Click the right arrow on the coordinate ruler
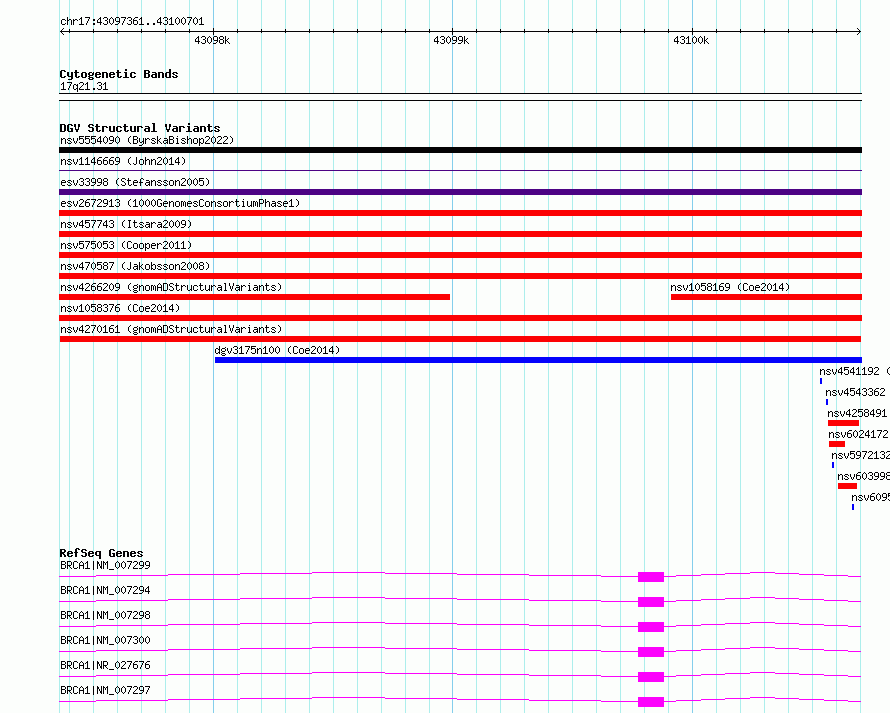 (x=859, y=32)
